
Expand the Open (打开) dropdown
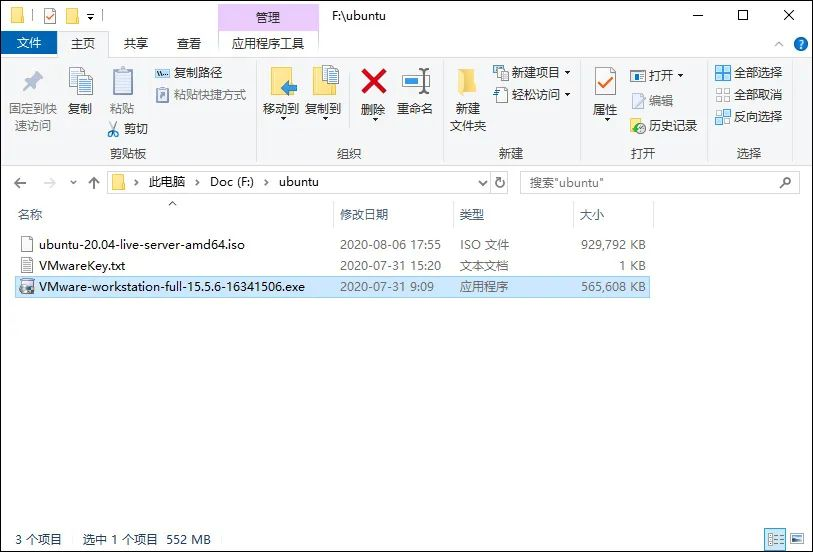(680, 76)
